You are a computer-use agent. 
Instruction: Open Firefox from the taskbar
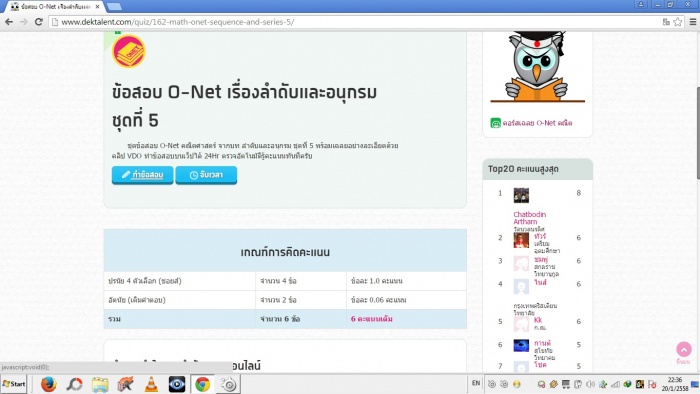tap(49, 384)
